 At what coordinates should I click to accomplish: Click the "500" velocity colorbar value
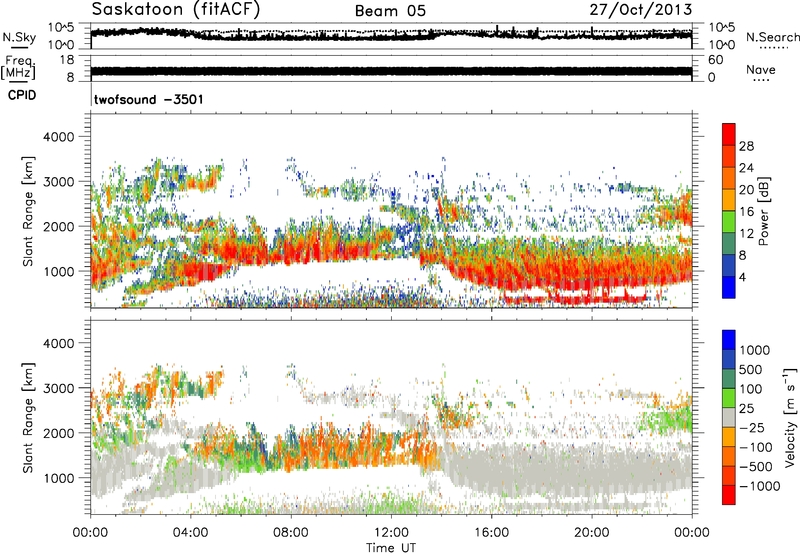point(751,370)
